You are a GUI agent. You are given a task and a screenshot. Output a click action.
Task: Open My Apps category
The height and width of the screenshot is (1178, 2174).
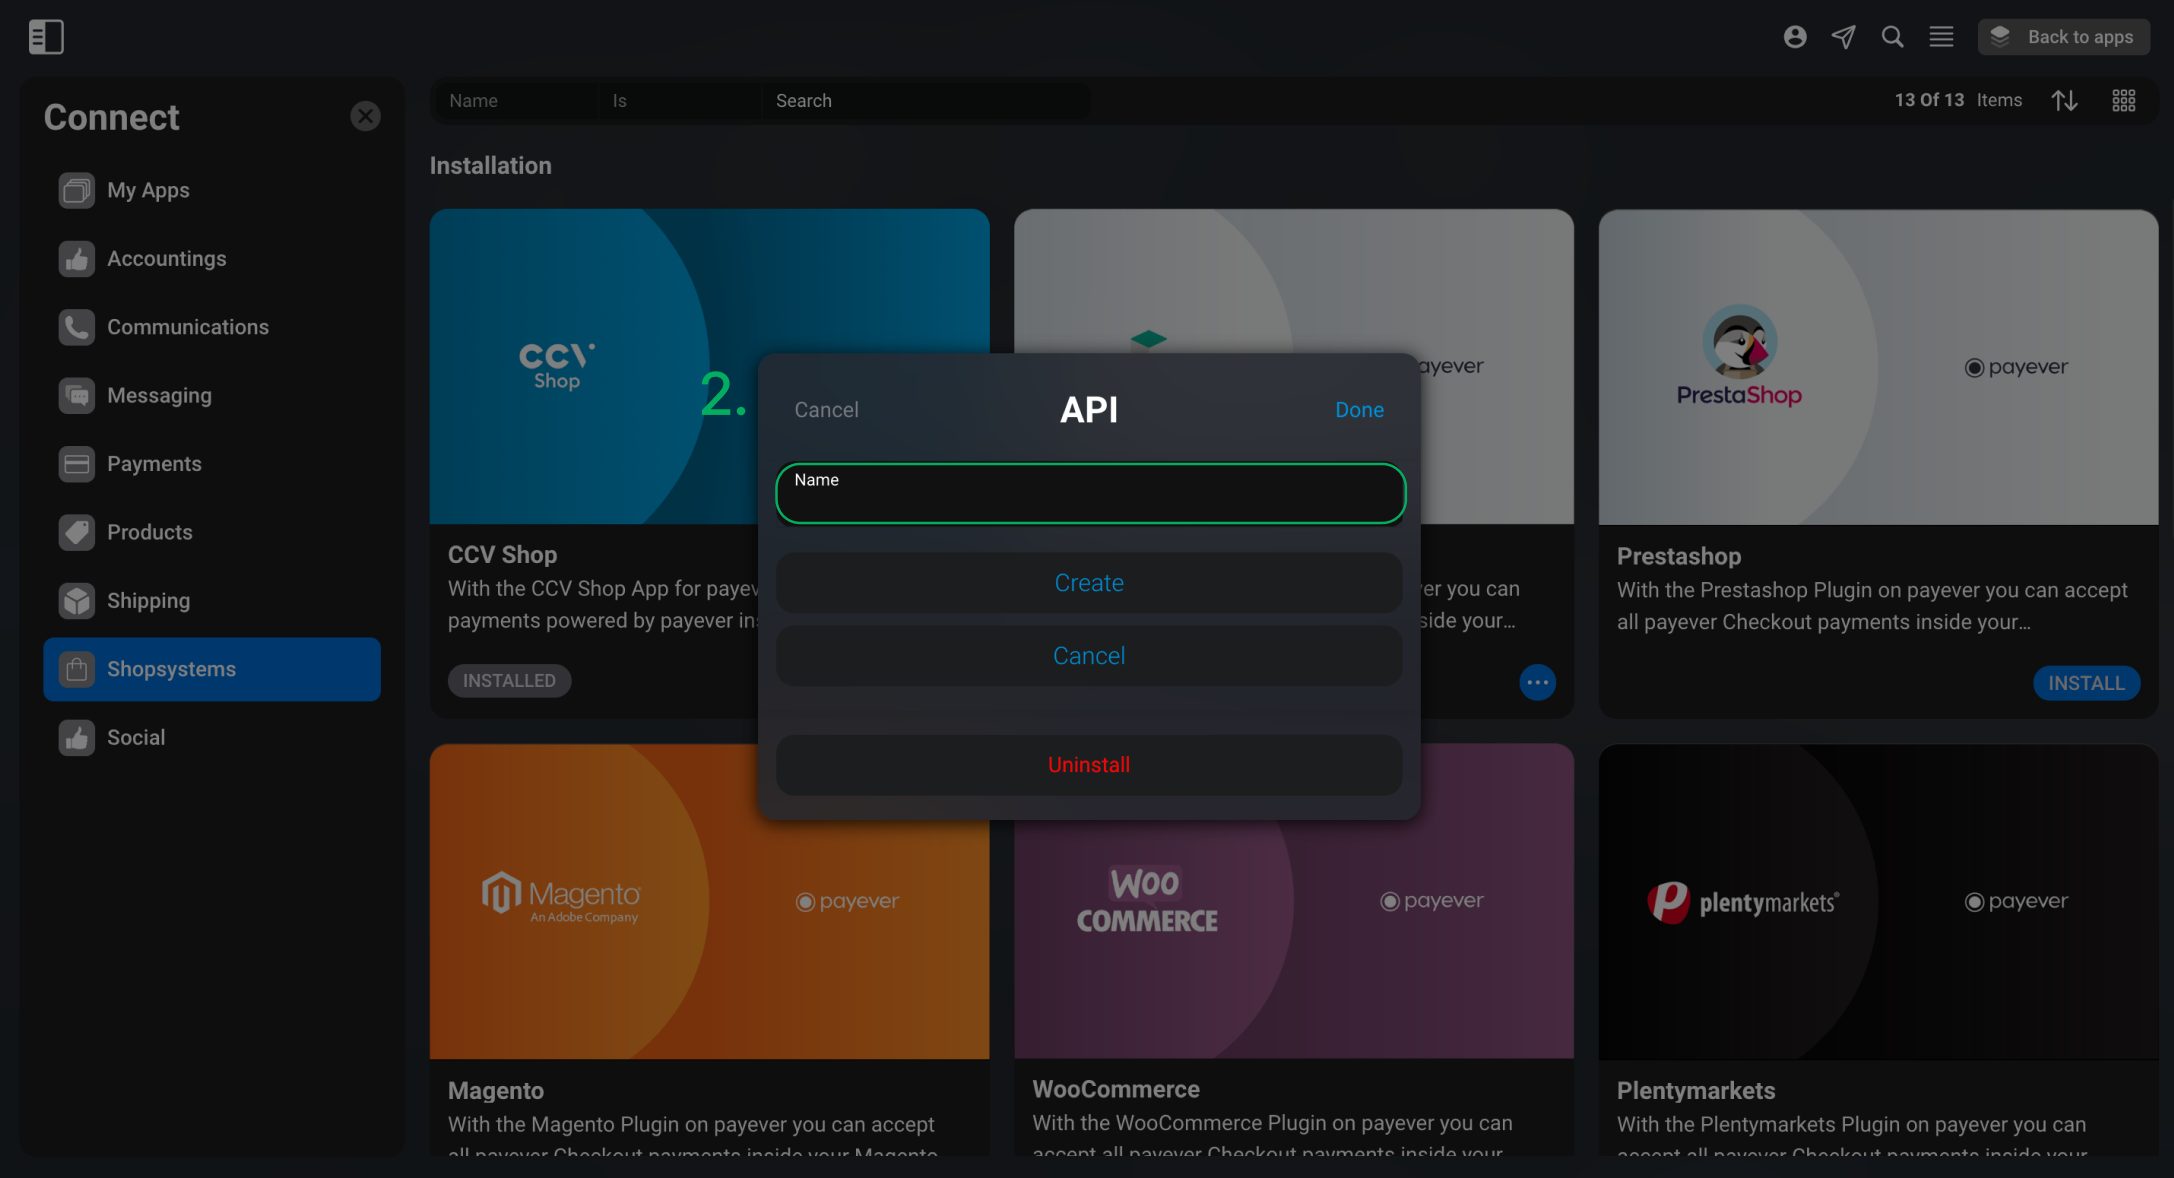tap(212, 190)
